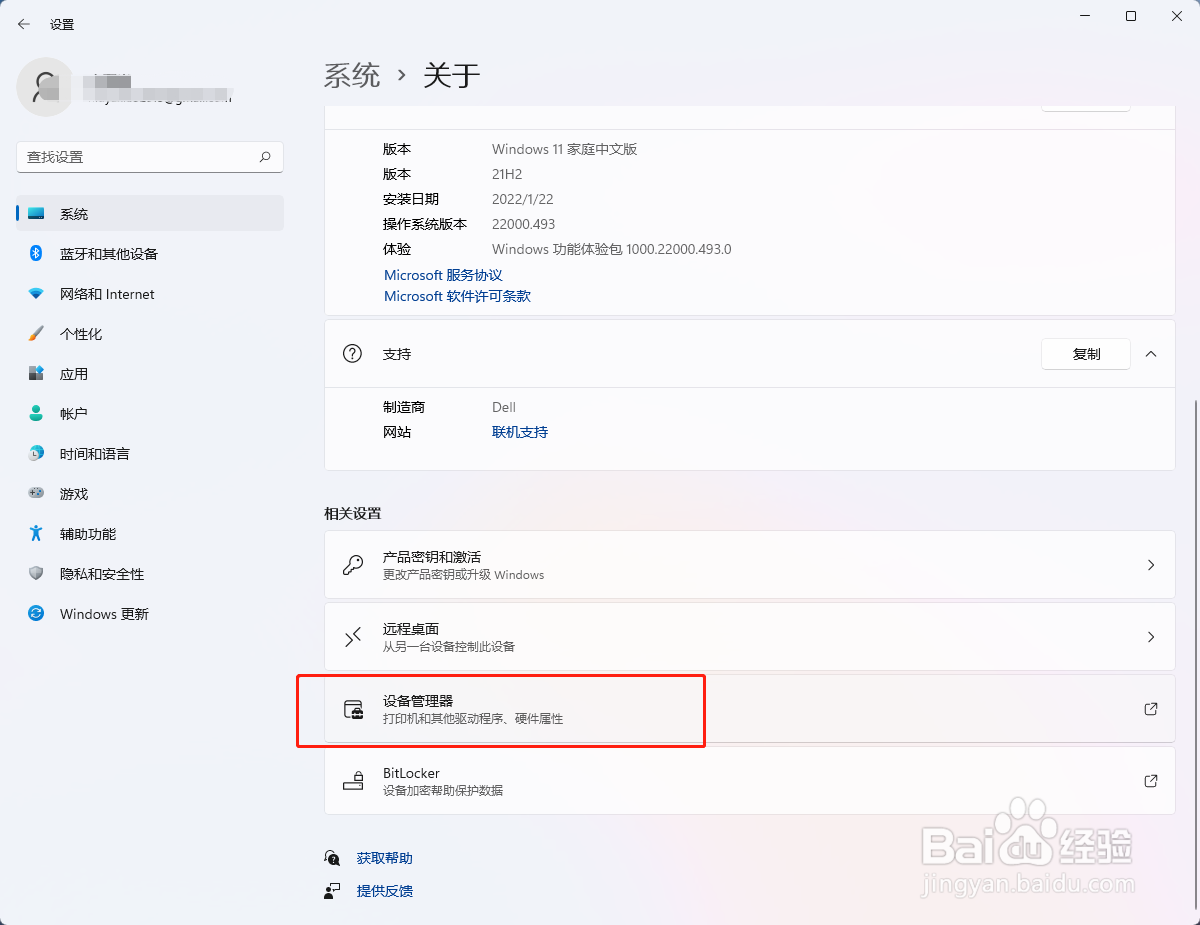This screenshot has width=1200, height=925.
Task: Click the BitLocker lock icon
Action: [353, 781]
